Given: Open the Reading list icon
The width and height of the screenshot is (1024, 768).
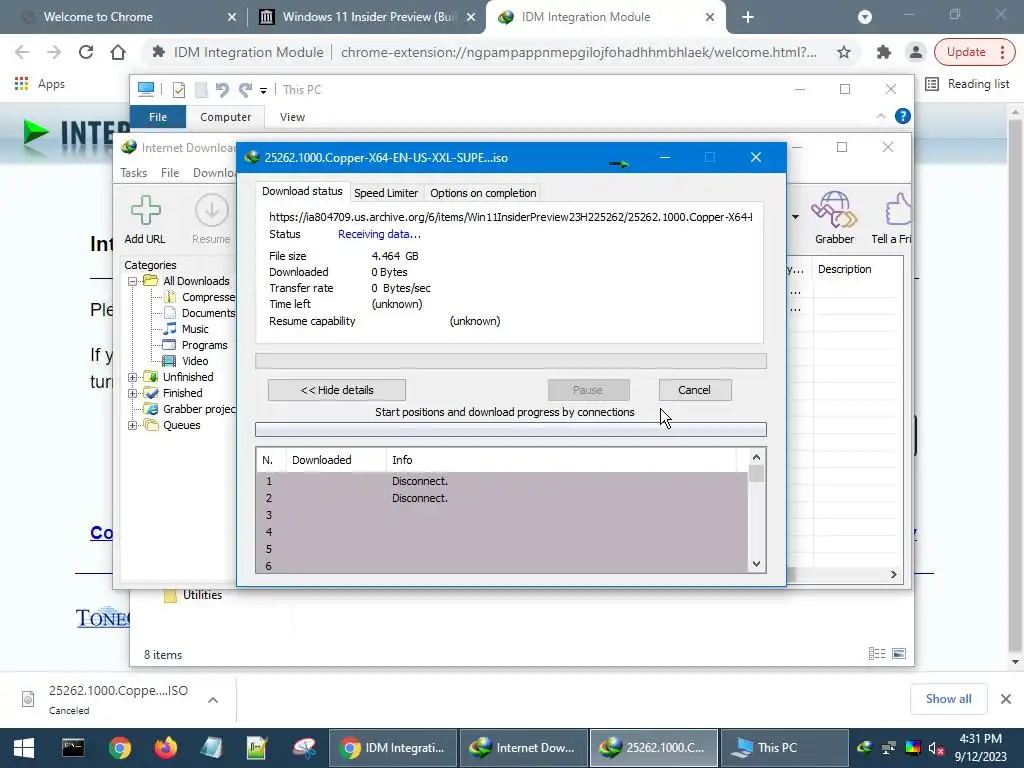Looking at the screenshot, I should point(932,84).
